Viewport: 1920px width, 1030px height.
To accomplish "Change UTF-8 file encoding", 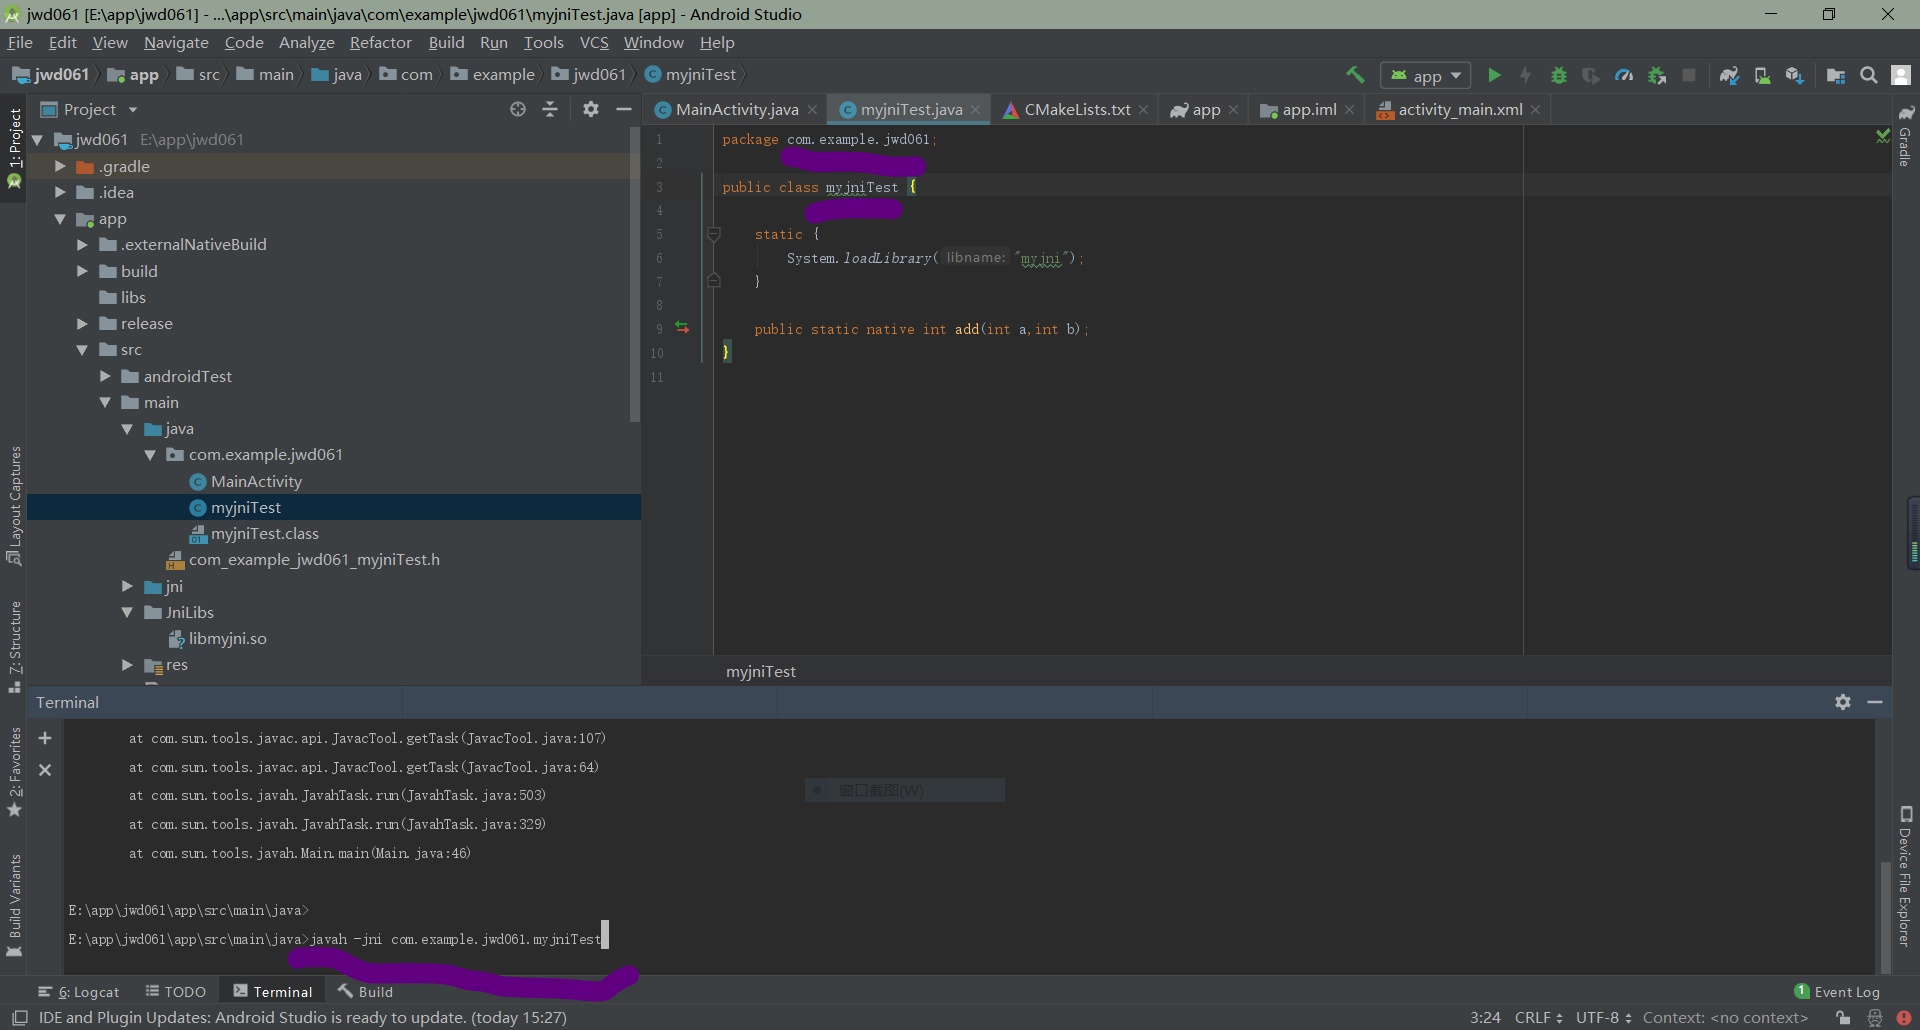I will point(1603,1018).
